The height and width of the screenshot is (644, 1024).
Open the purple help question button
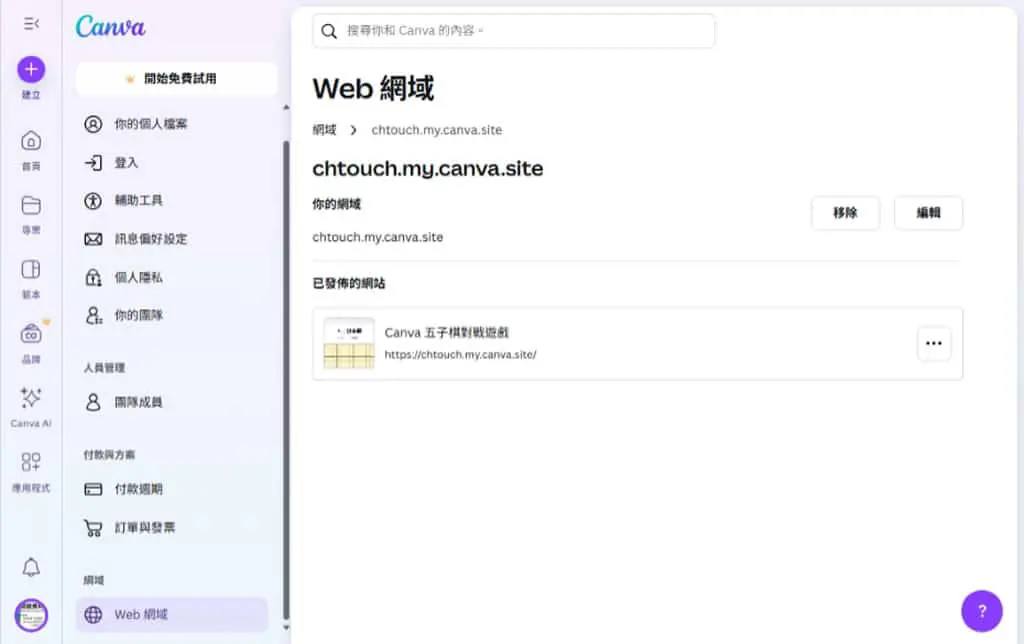982,611
